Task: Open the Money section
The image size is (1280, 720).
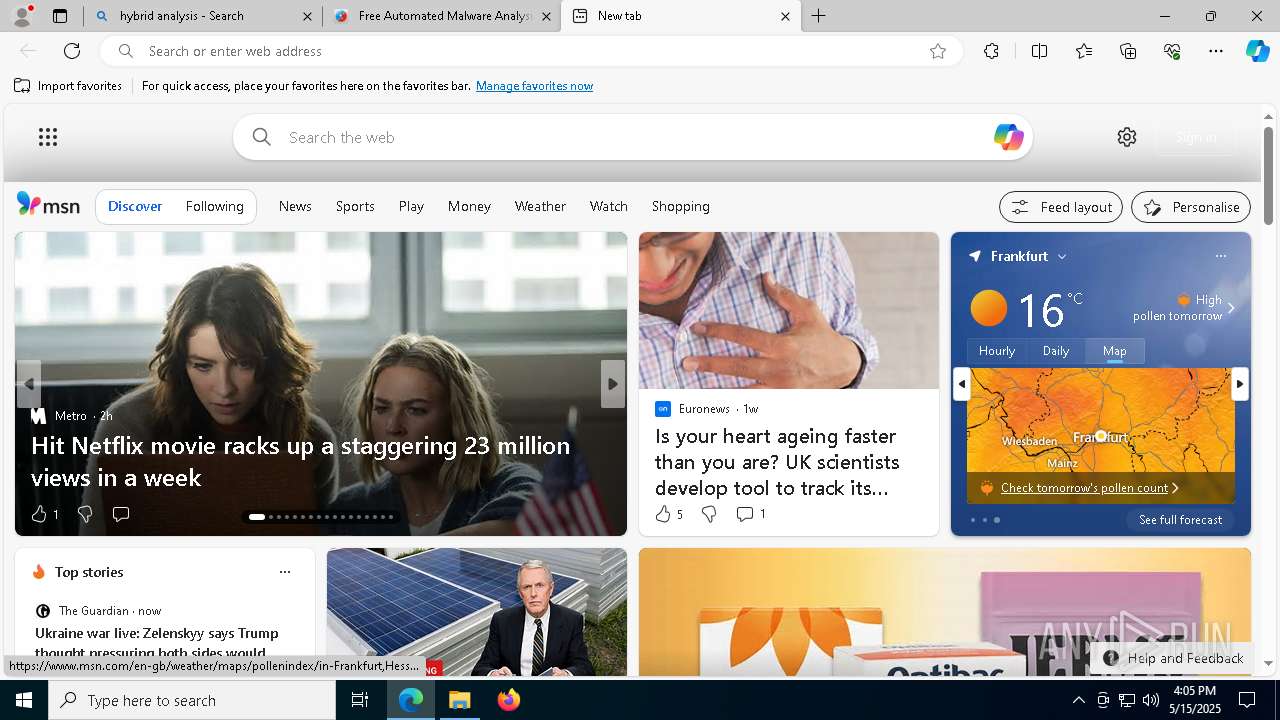Action: pos(469,206)
